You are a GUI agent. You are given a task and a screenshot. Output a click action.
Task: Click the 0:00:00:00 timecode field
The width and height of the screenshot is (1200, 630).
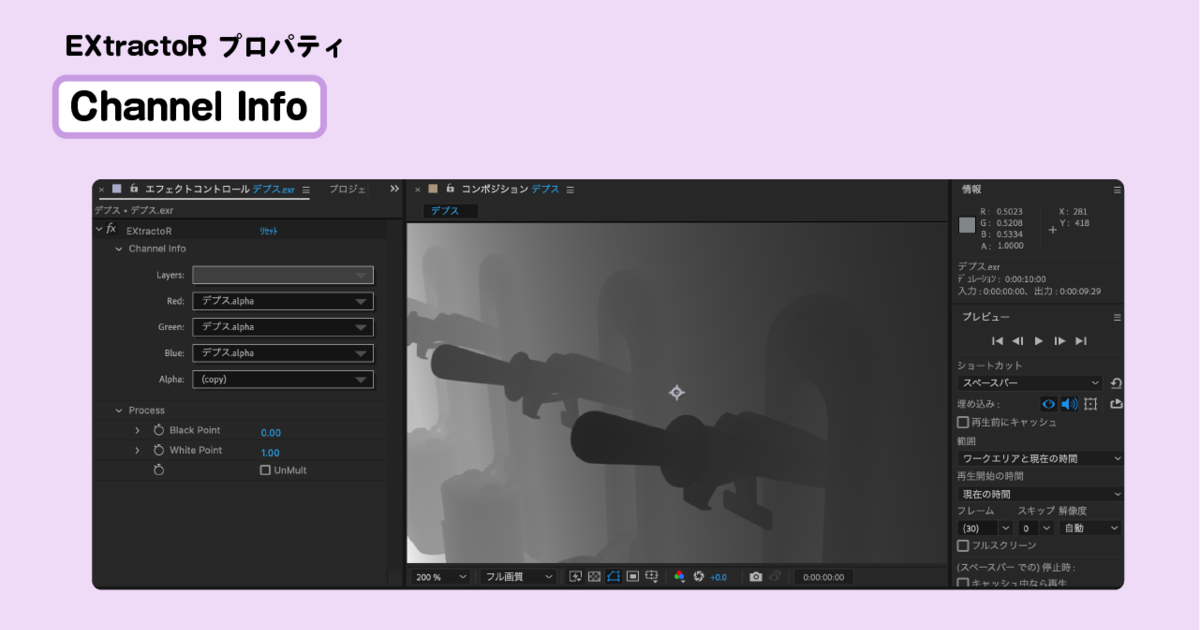click(824, 577)
